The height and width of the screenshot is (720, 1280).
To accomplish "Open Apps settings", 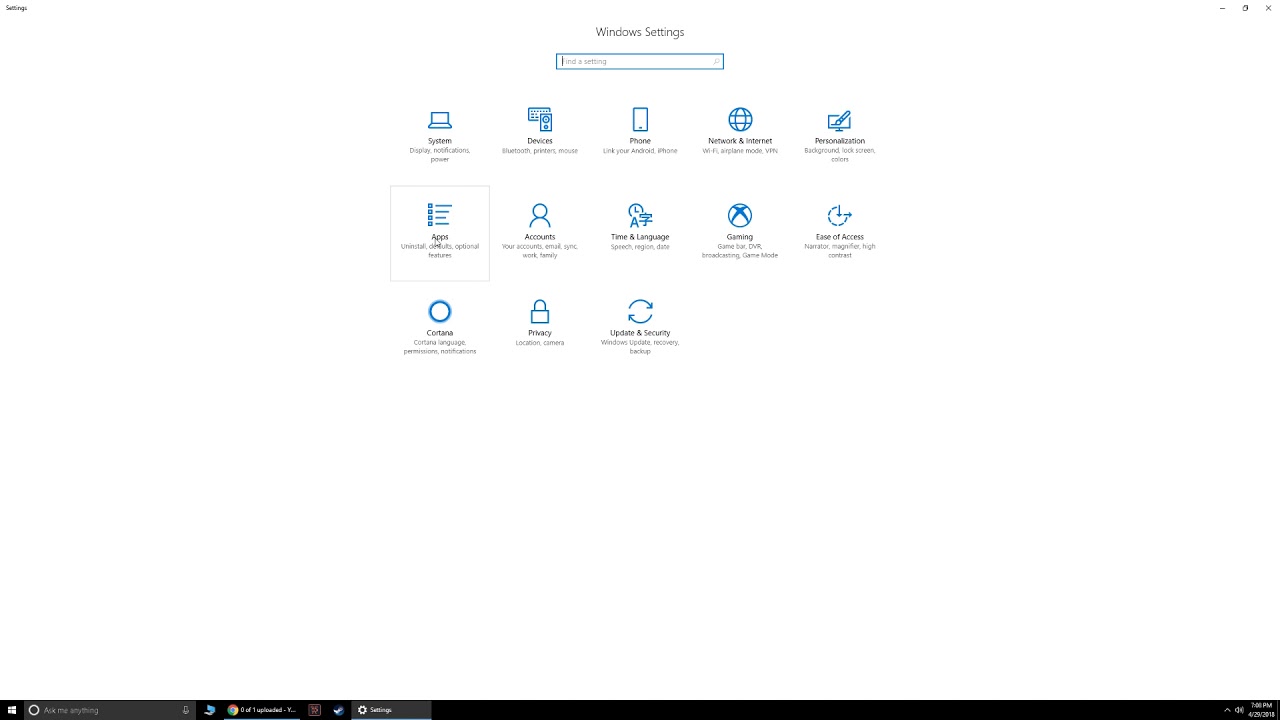I will 440,230.
